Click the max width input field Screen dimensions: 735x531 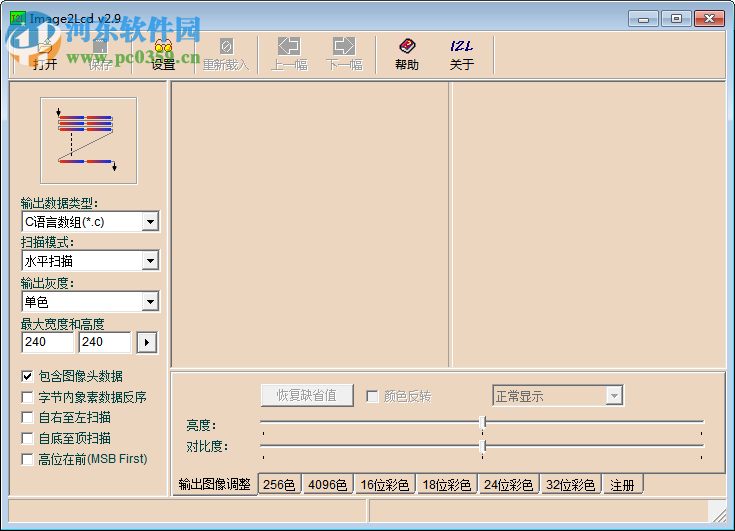pos(48,342)
